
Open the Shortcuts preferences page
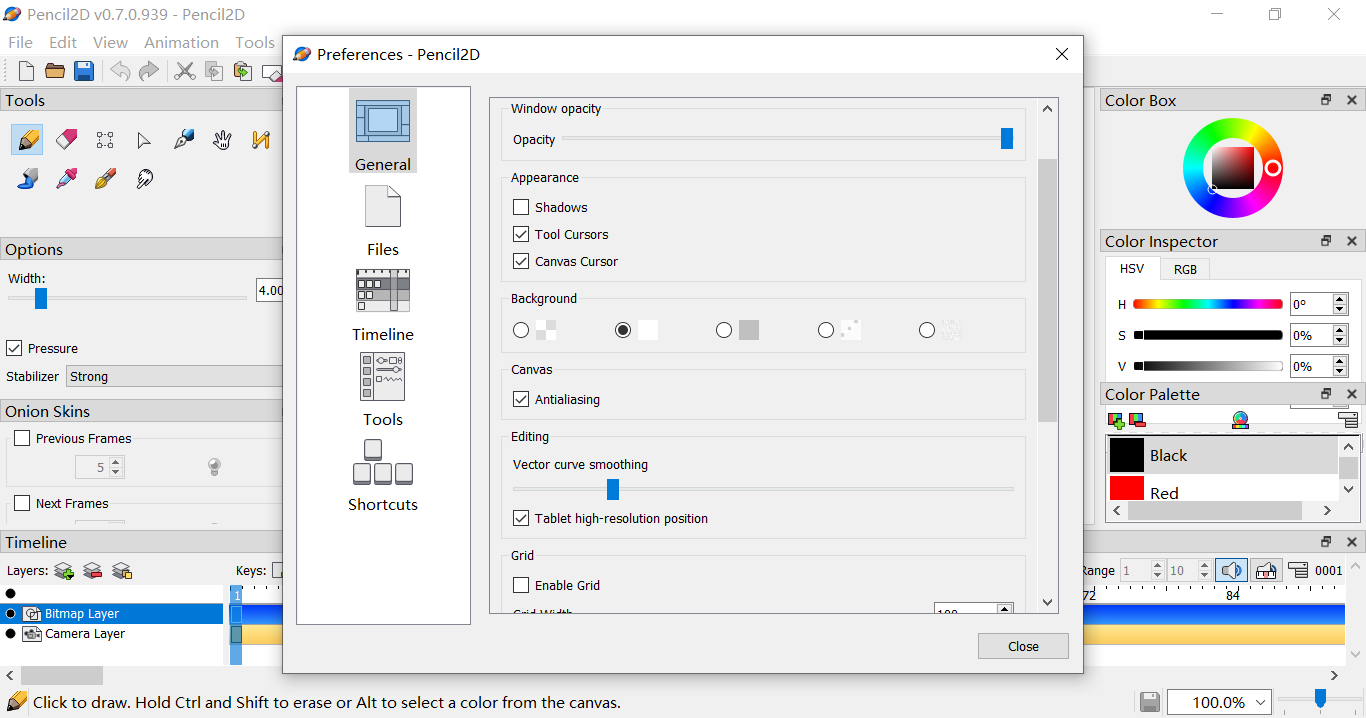[x=383, y=476]
